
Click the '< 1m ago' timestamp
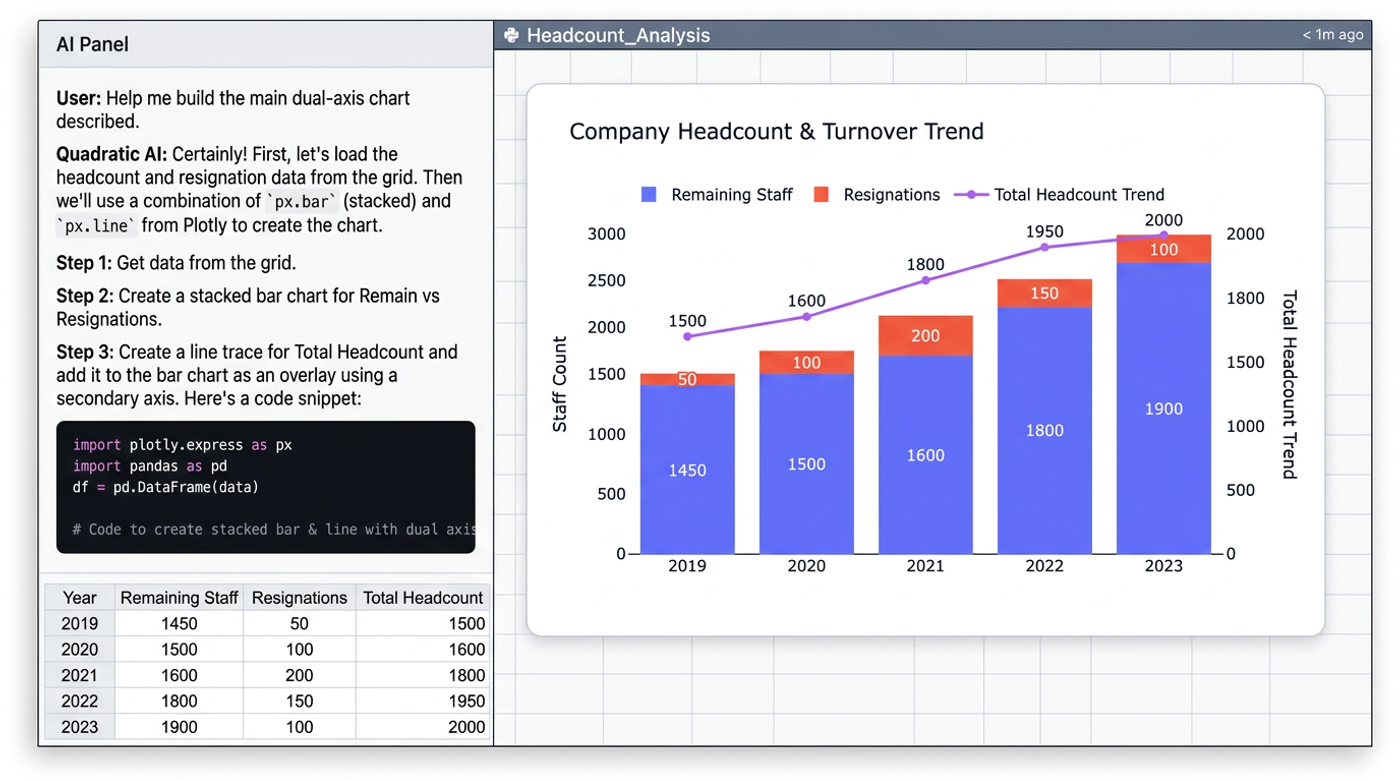(1332, 35)
